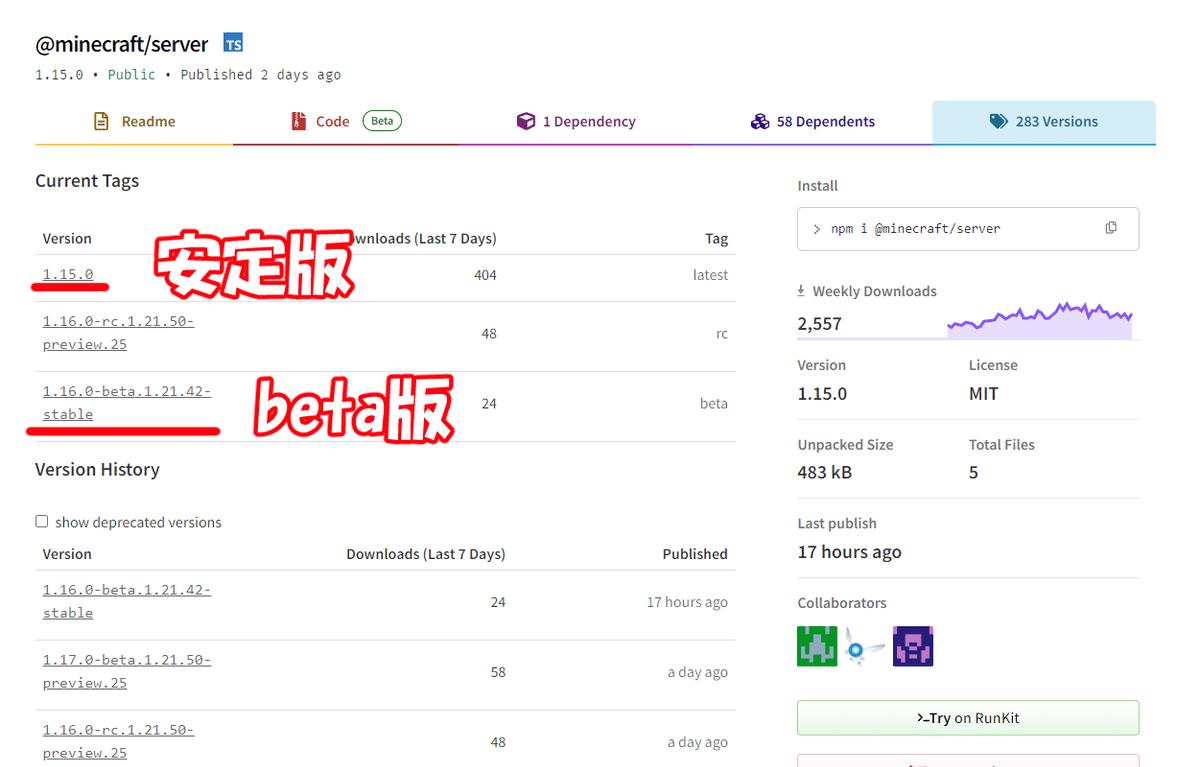The width and height of the screenshot is (1200, 767).
Task: Click the purple collaborator avatar
Action: 913,646
